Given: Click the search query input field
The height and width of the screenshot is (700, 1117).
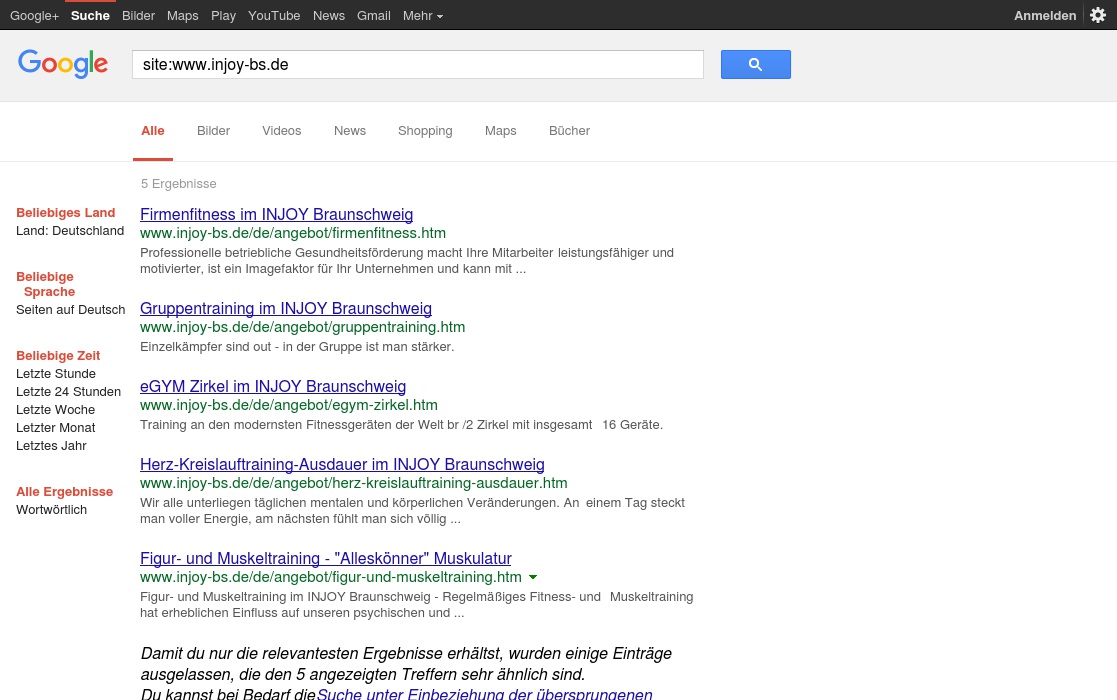Looking at the screenshot, I should (417, 64).
